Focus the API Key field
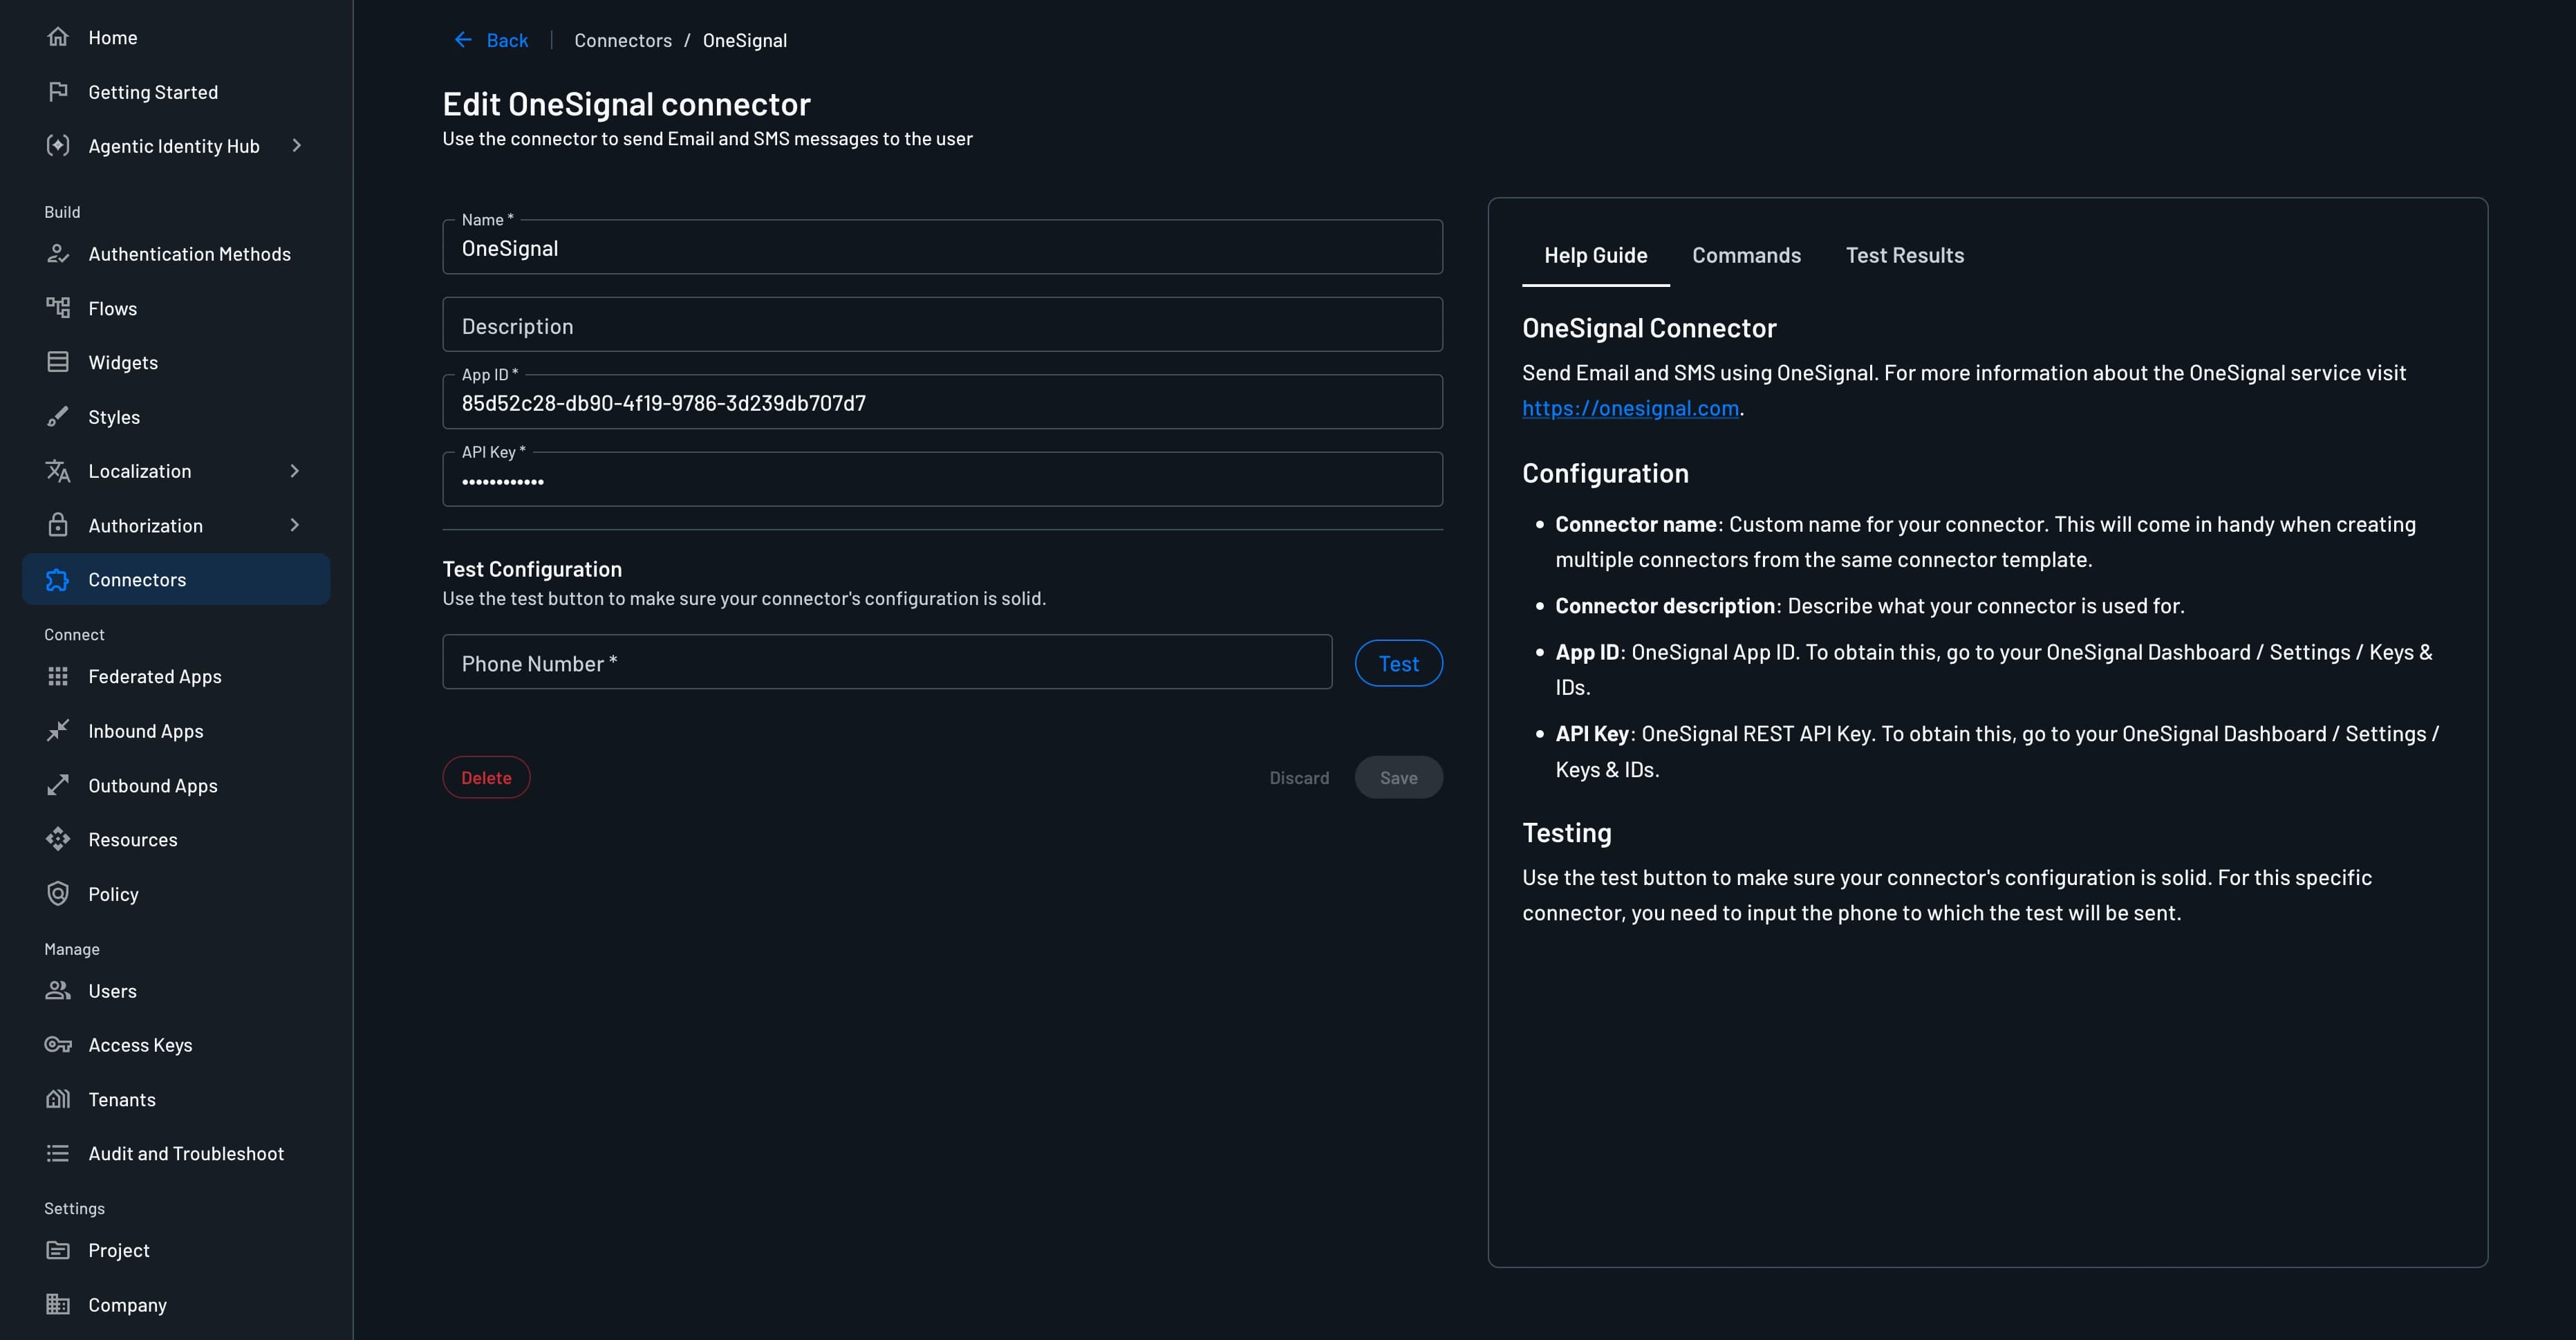This screenshot has height=1340, width=2576. [942, 479]
